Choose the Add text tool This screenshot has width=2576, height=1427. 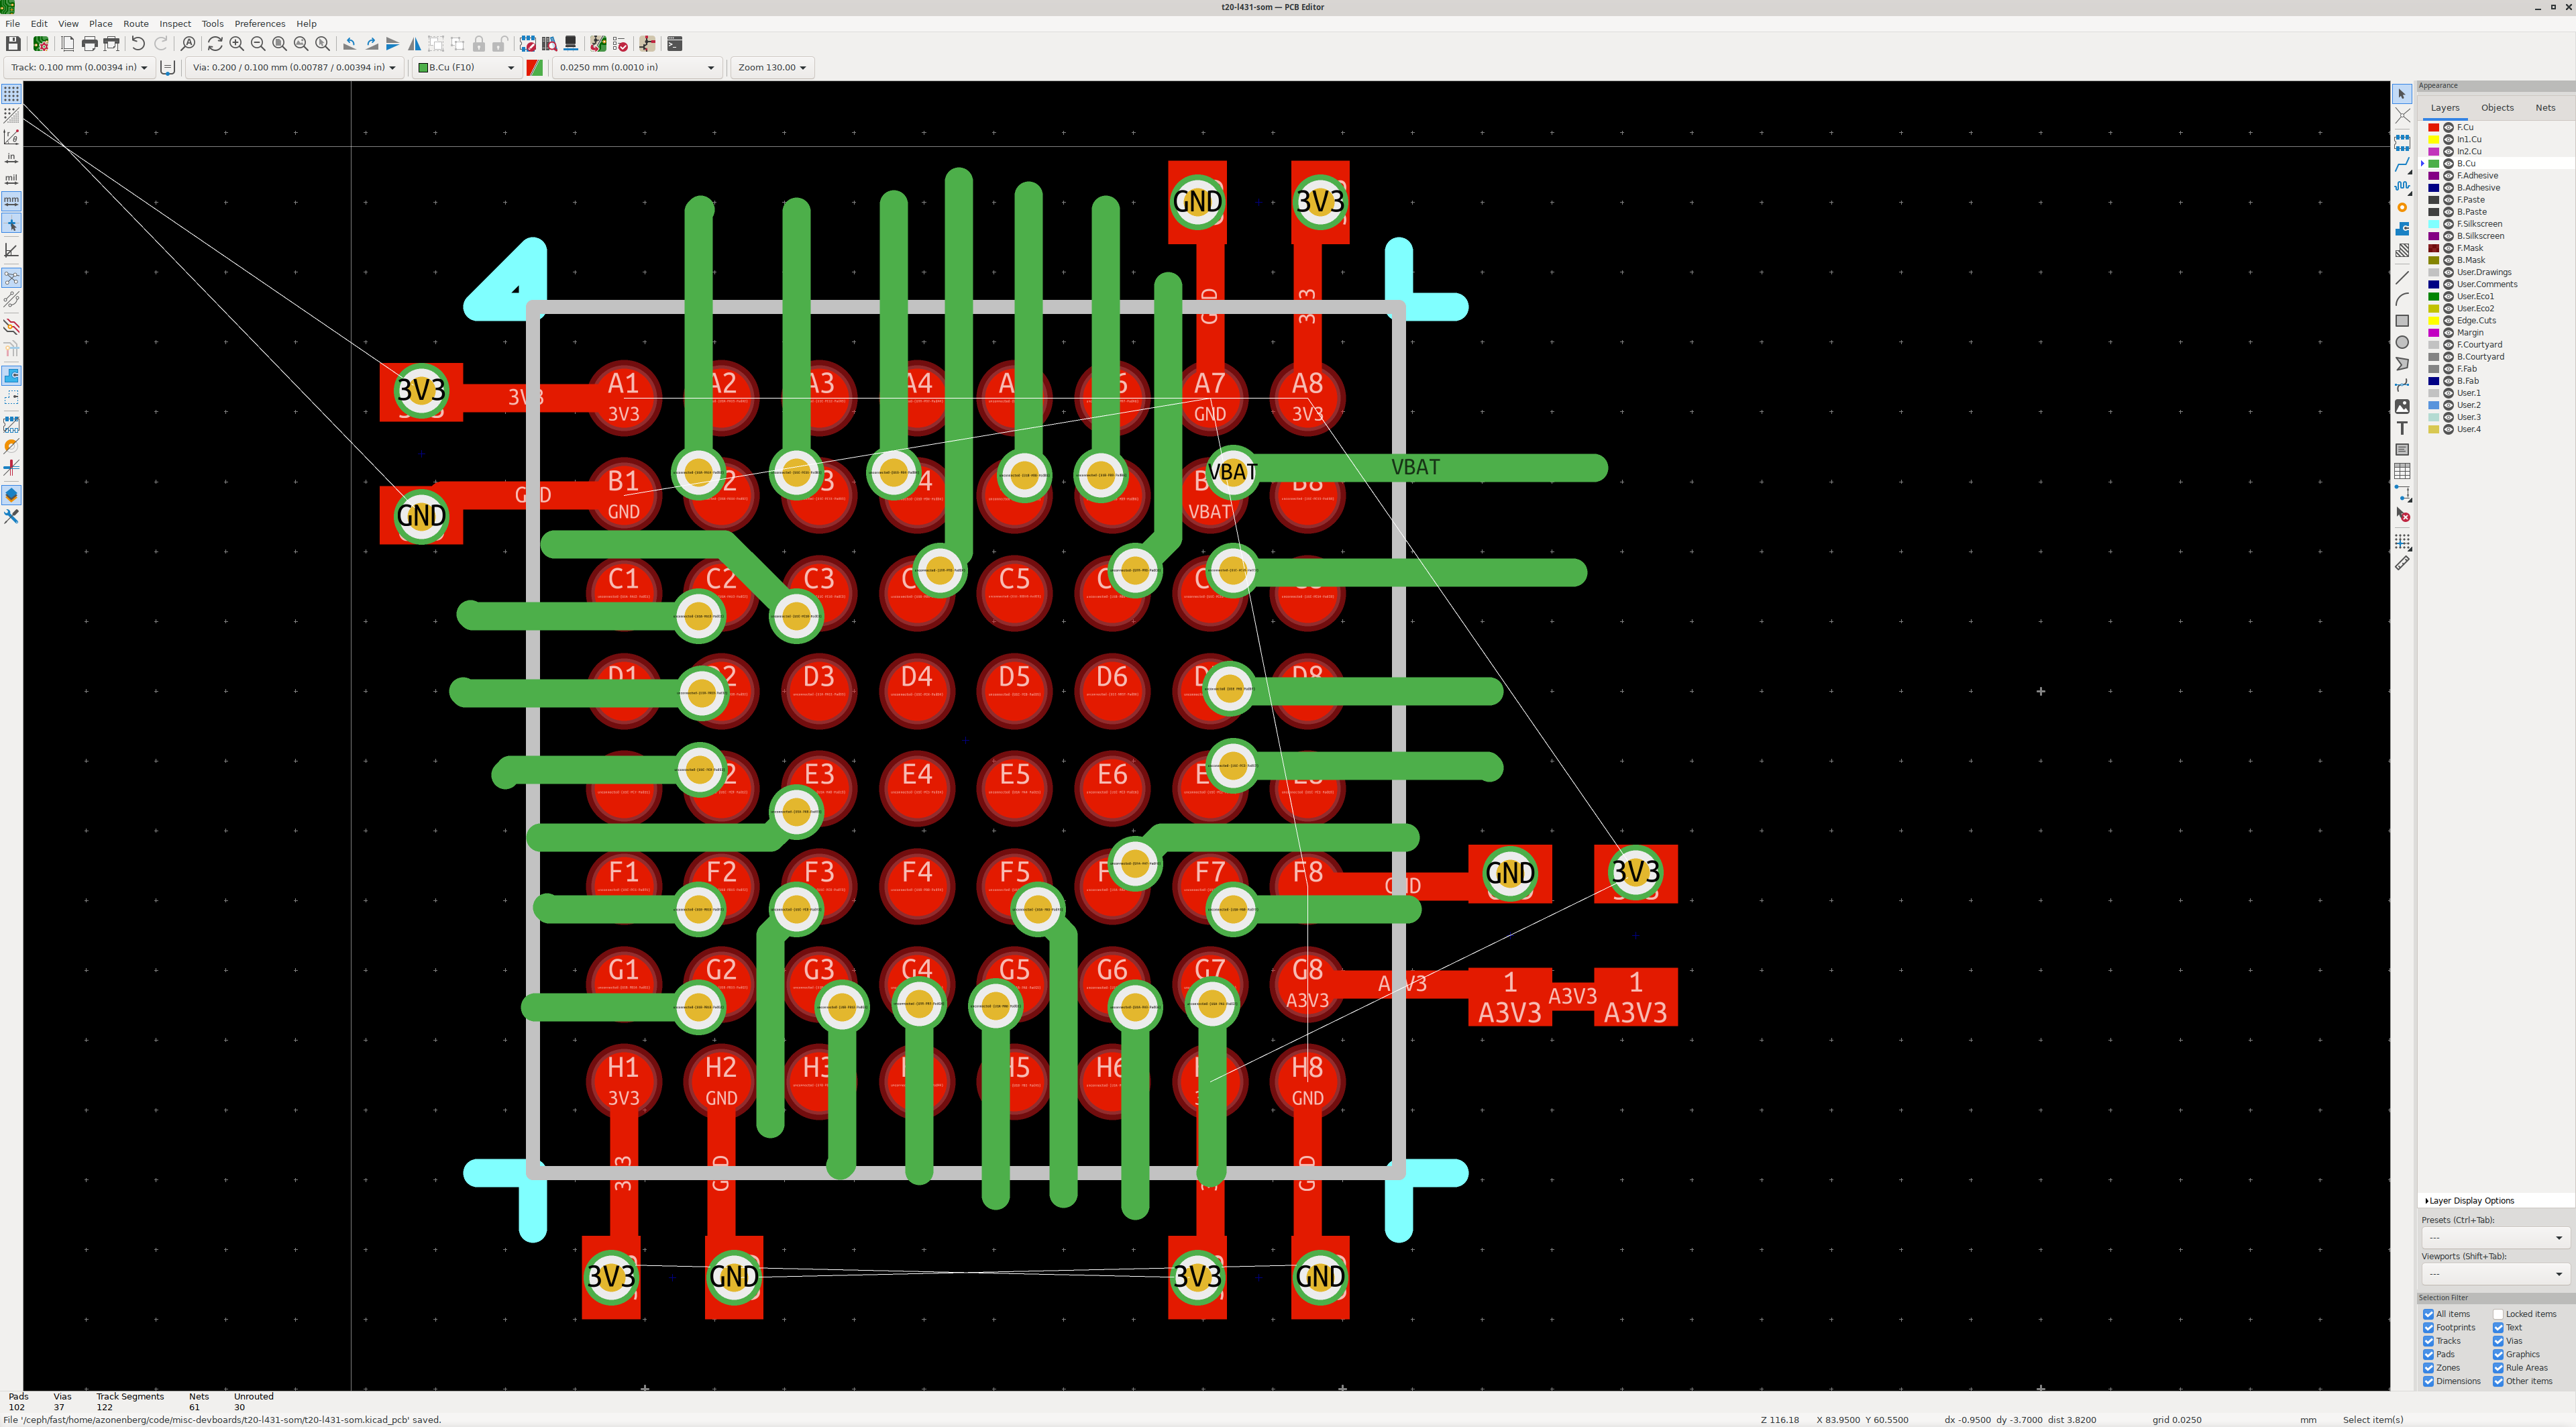[x=2402, y=428]
